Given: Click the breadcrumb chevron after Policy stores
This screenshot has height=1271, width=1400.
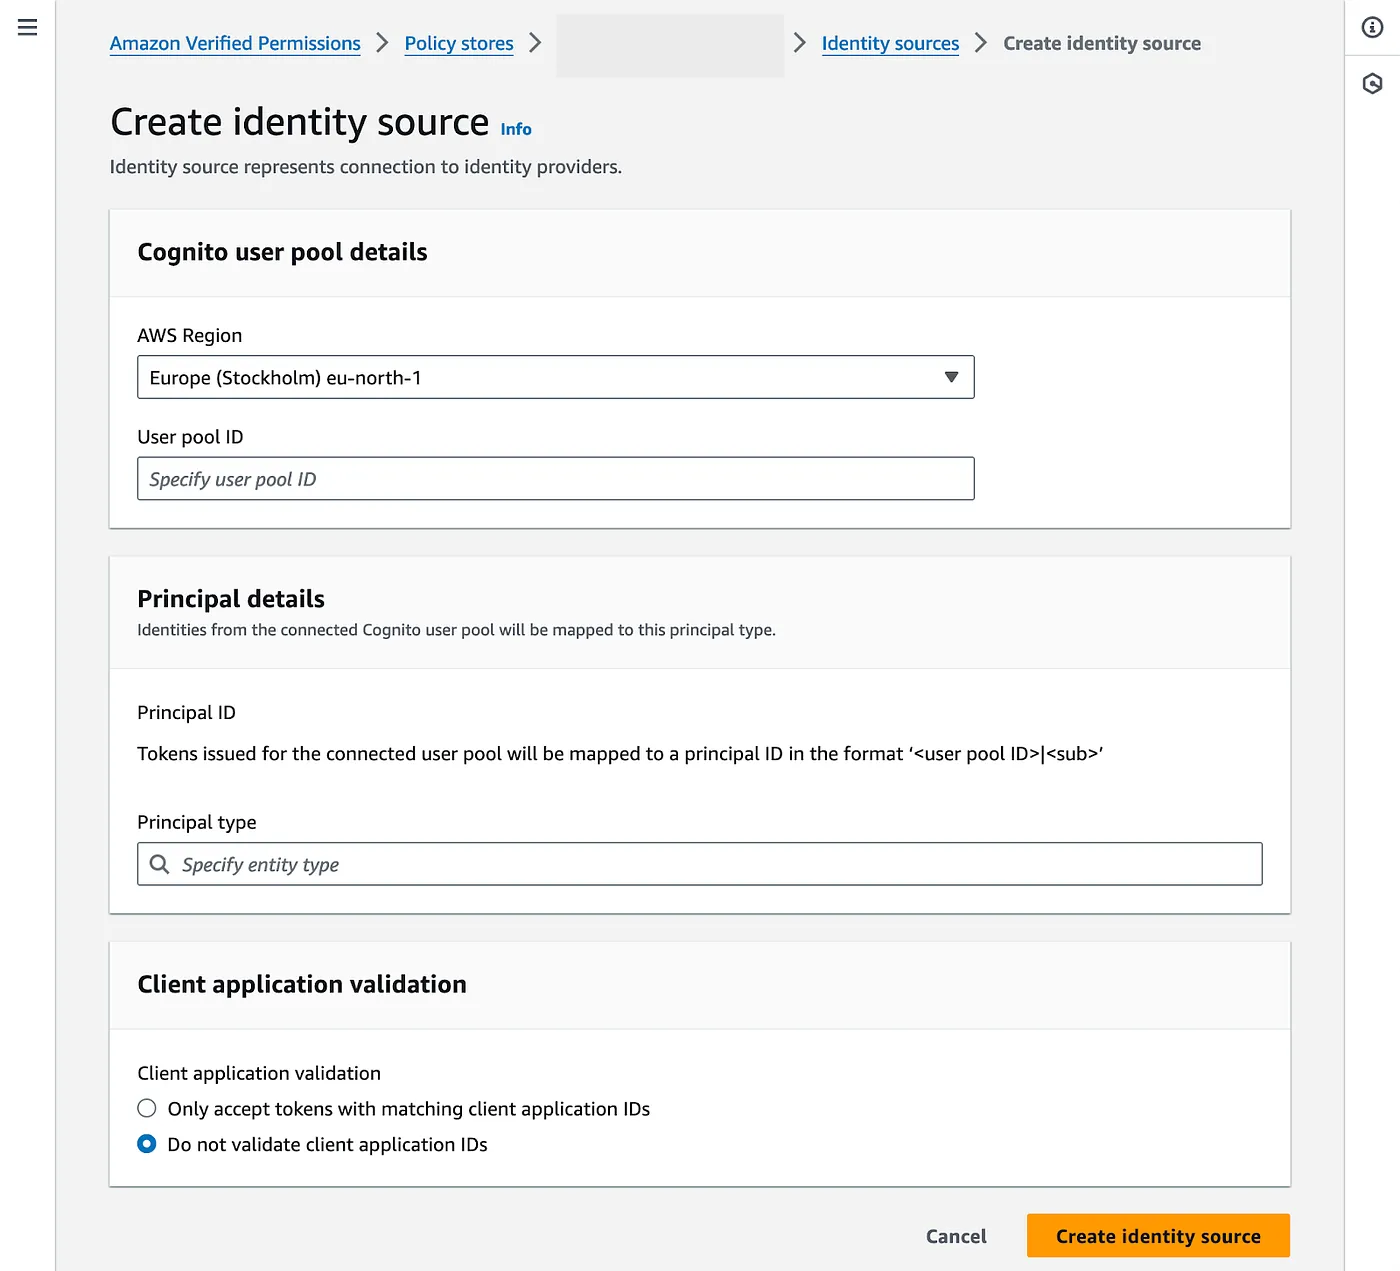Looking at the screenshot, I should (535, 43).
